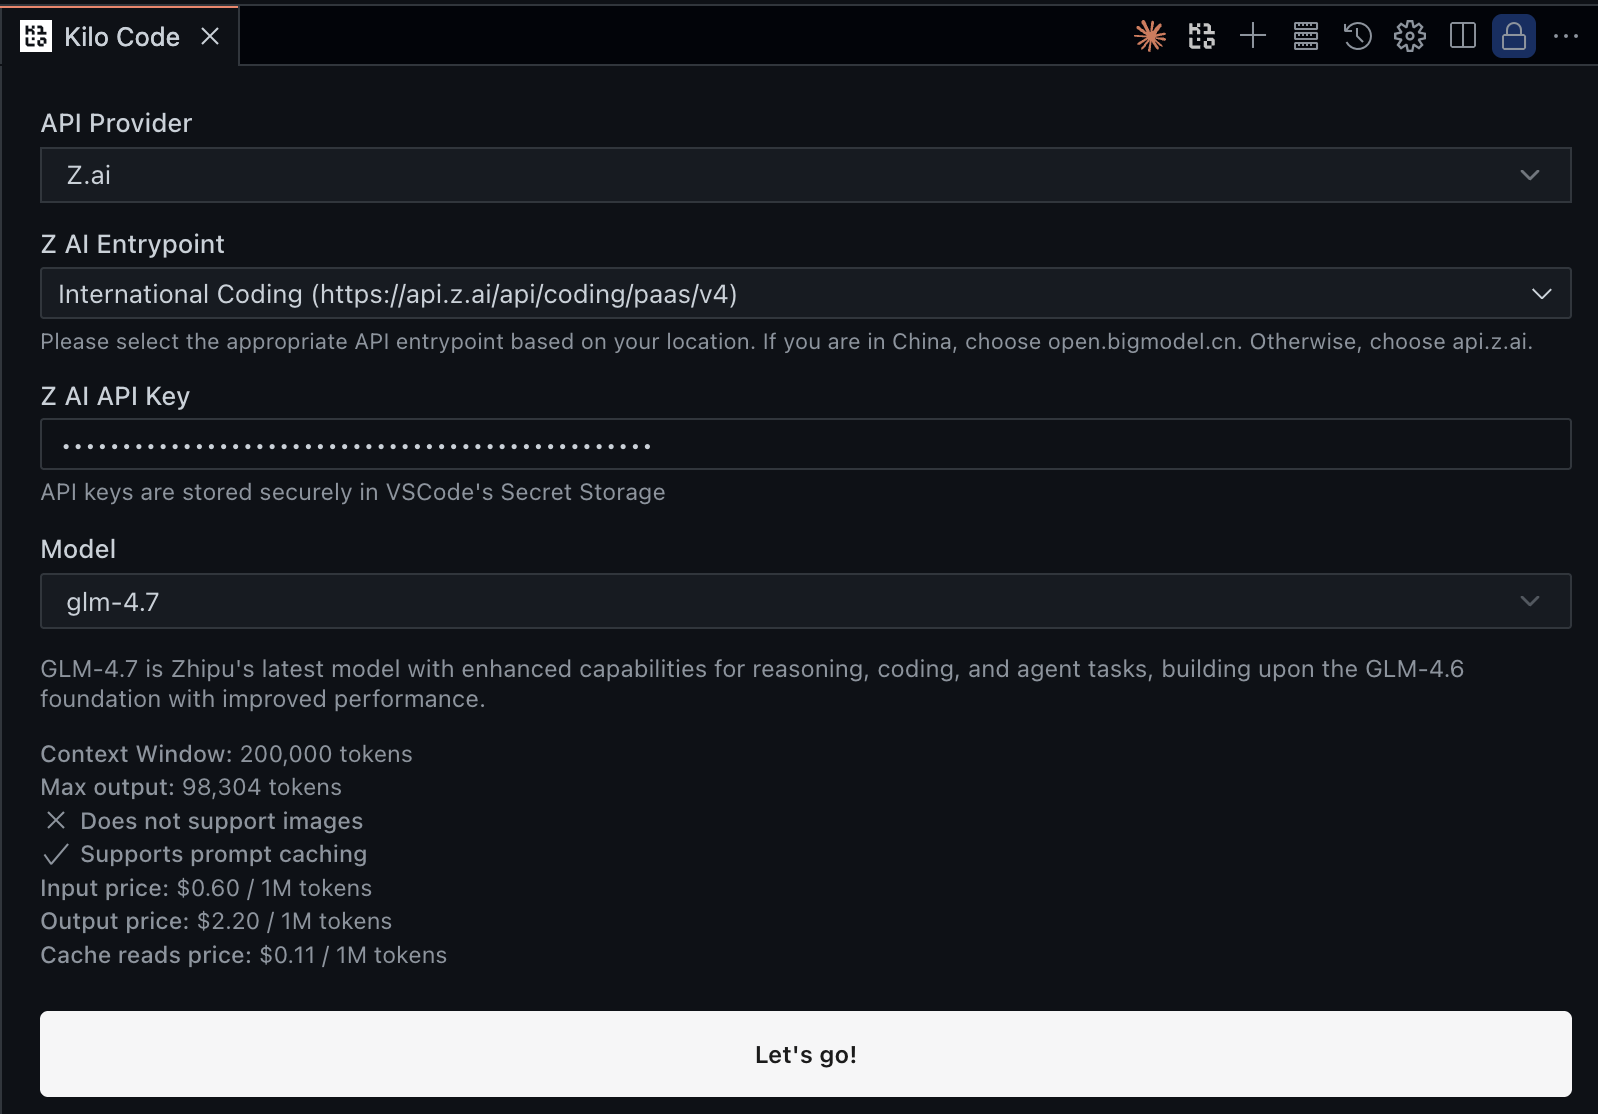Viewport: 1598px width, 1114px height.
Task: Click the X icon beside image support
Action: click(56, 820)
